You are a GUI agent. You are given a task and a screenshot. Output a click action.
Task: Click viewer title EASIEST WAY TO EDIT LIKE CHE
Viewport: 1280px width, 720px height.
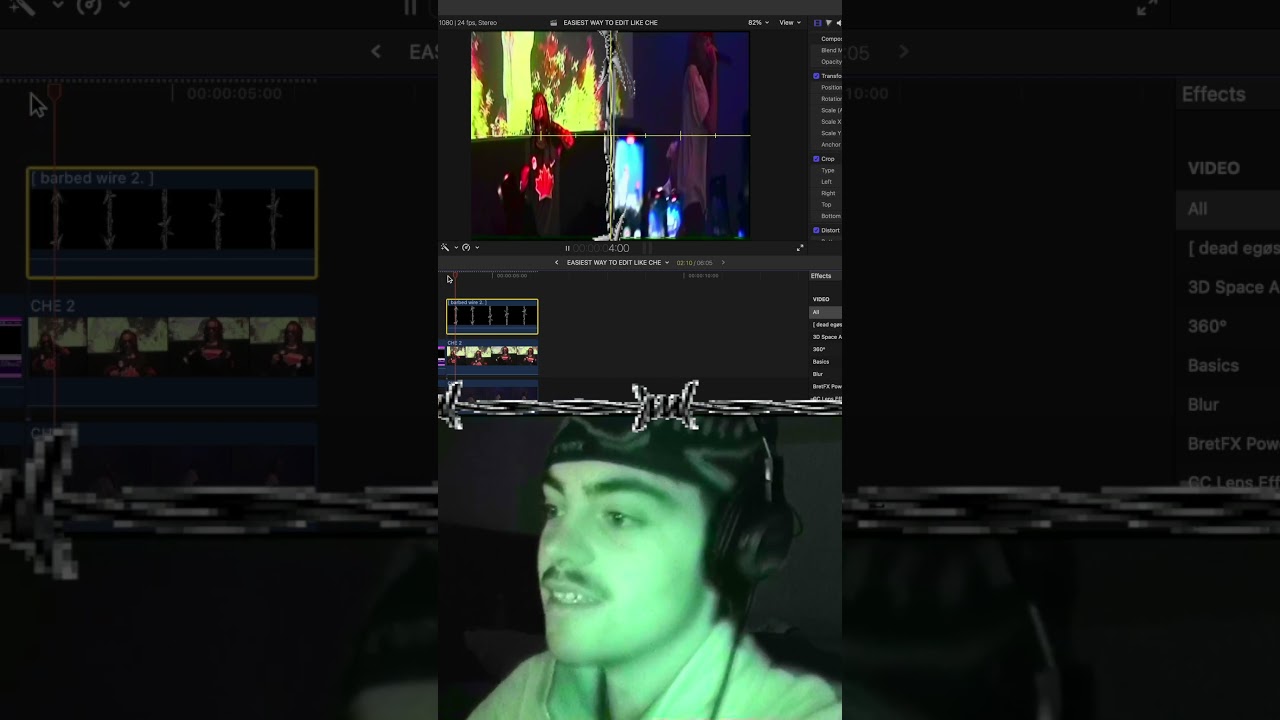point(610,22)
